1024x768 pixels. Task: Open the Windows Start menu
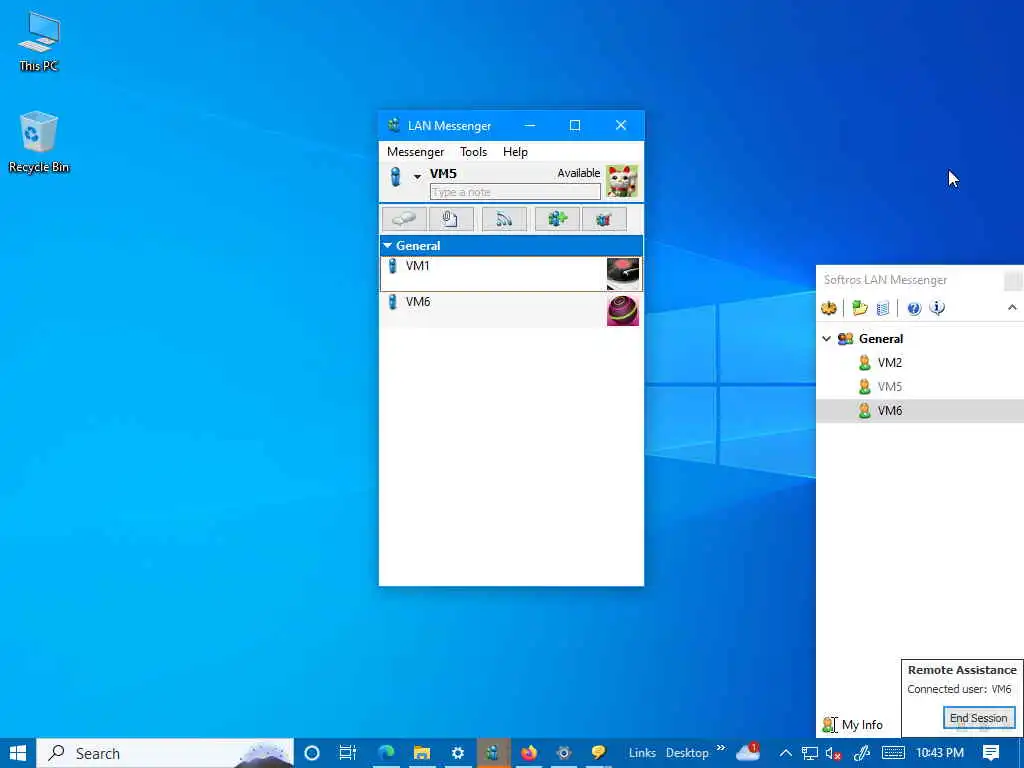click(x=18, y=753)
